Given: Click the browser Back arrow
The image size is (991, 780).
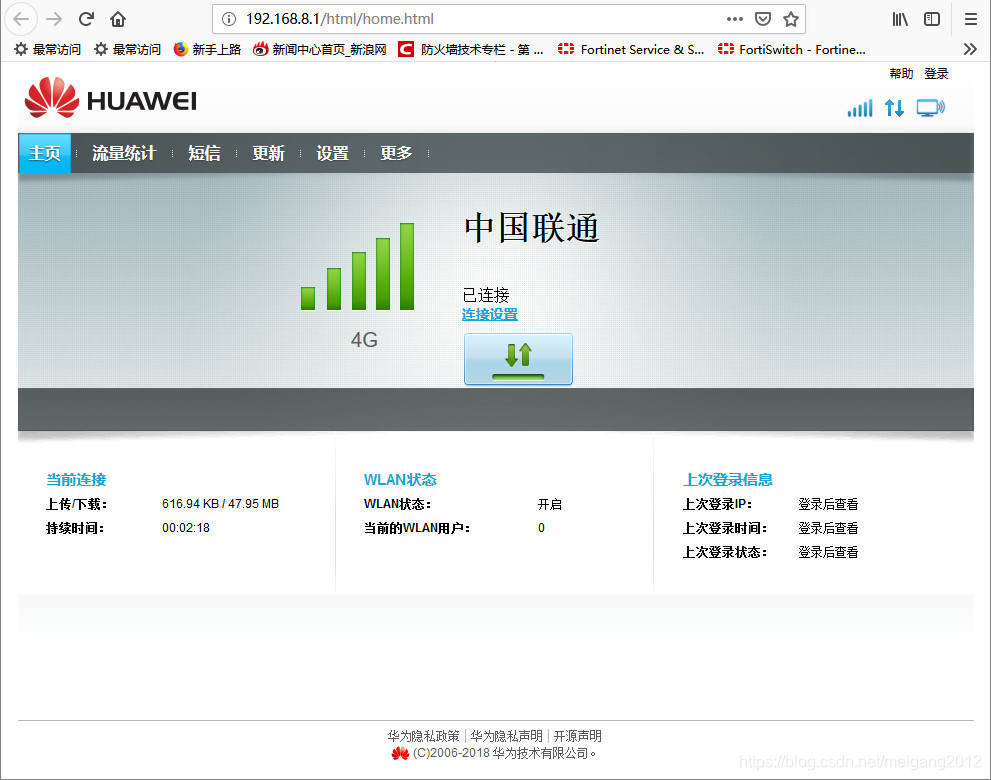Looking at the screenshot, I should click(x=21, y=19).
